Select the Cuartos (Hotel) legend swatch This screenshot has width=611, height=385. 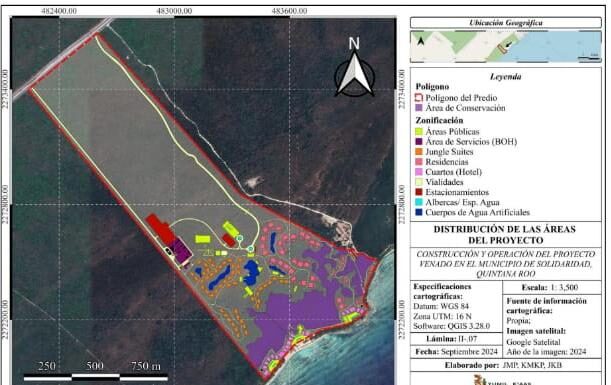tap(419, 172)
